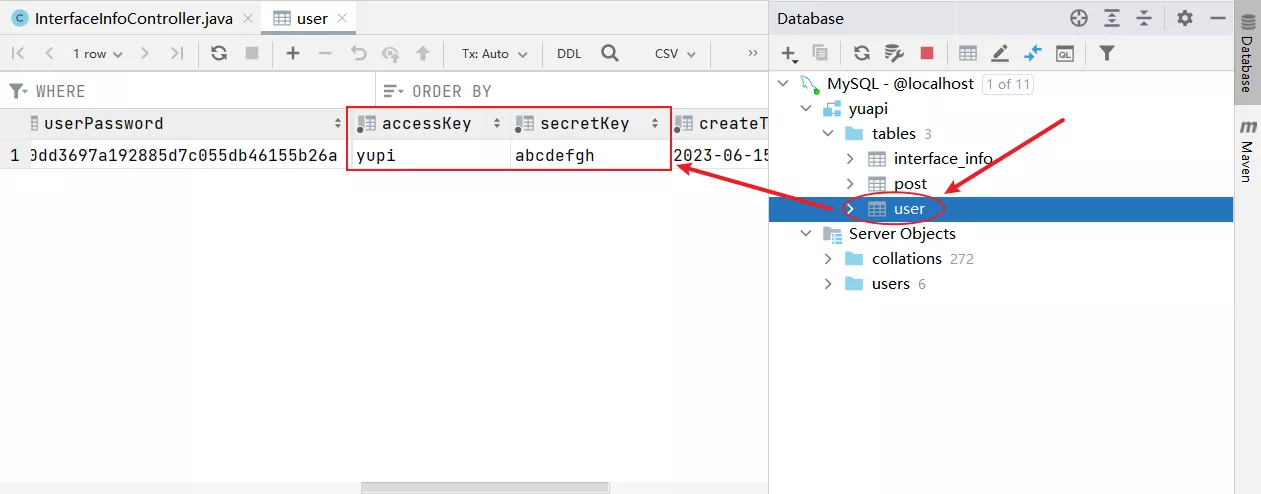Open find with the magnifier icon
The width and height of the screenshot is (1261, 494).
(x=609, y=54)
